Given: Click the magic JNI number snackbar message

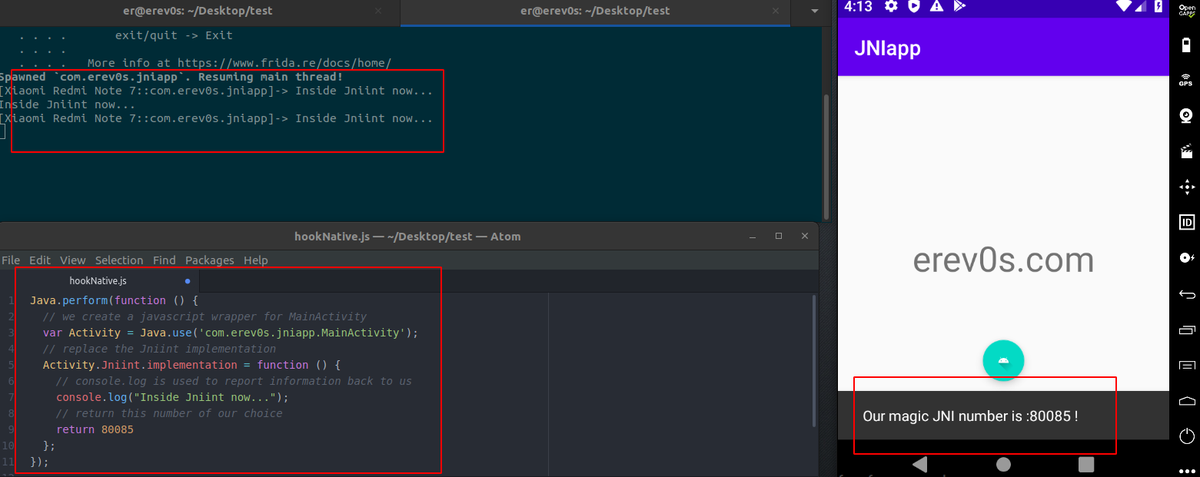Looking at the screenshot, I should coord(970,415).
